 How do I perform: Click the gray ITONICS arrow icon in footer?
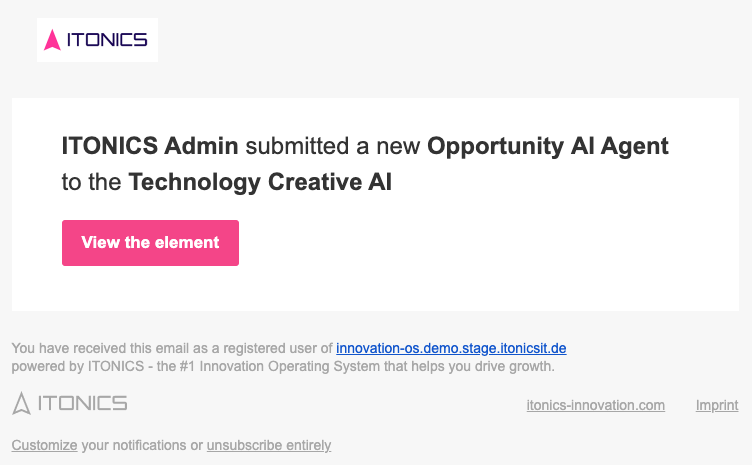pos(21,403)
